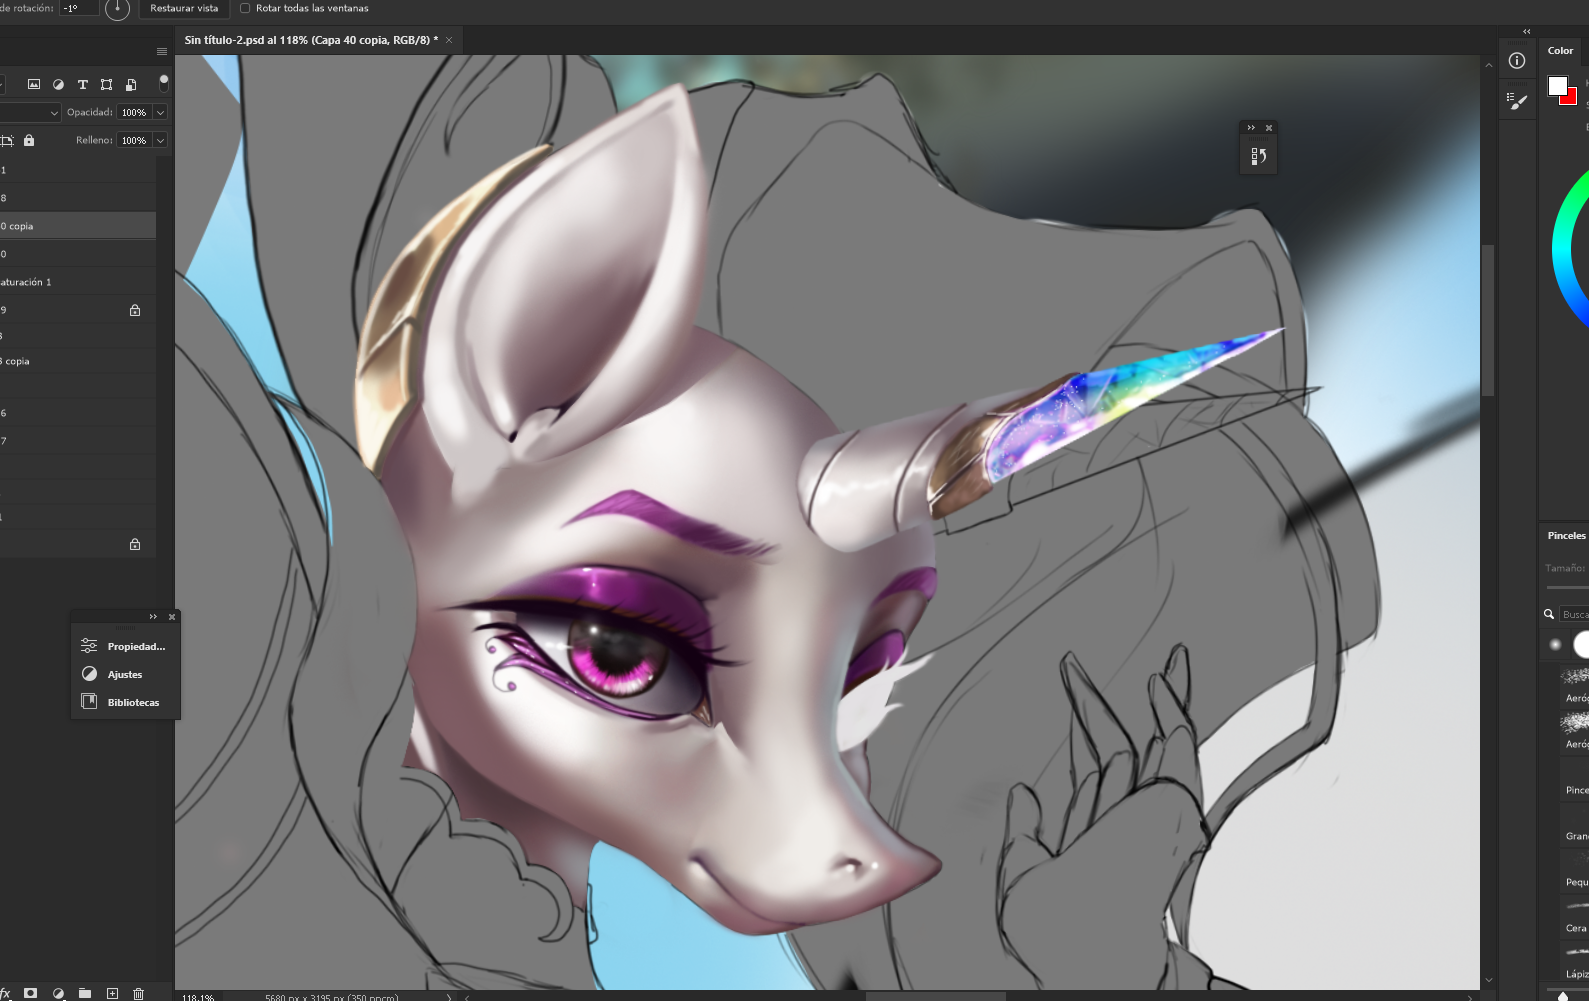Open the Opacidad dropdown arrow
The height and width of the screenshot is (1001, 1589).
point(160,113)
